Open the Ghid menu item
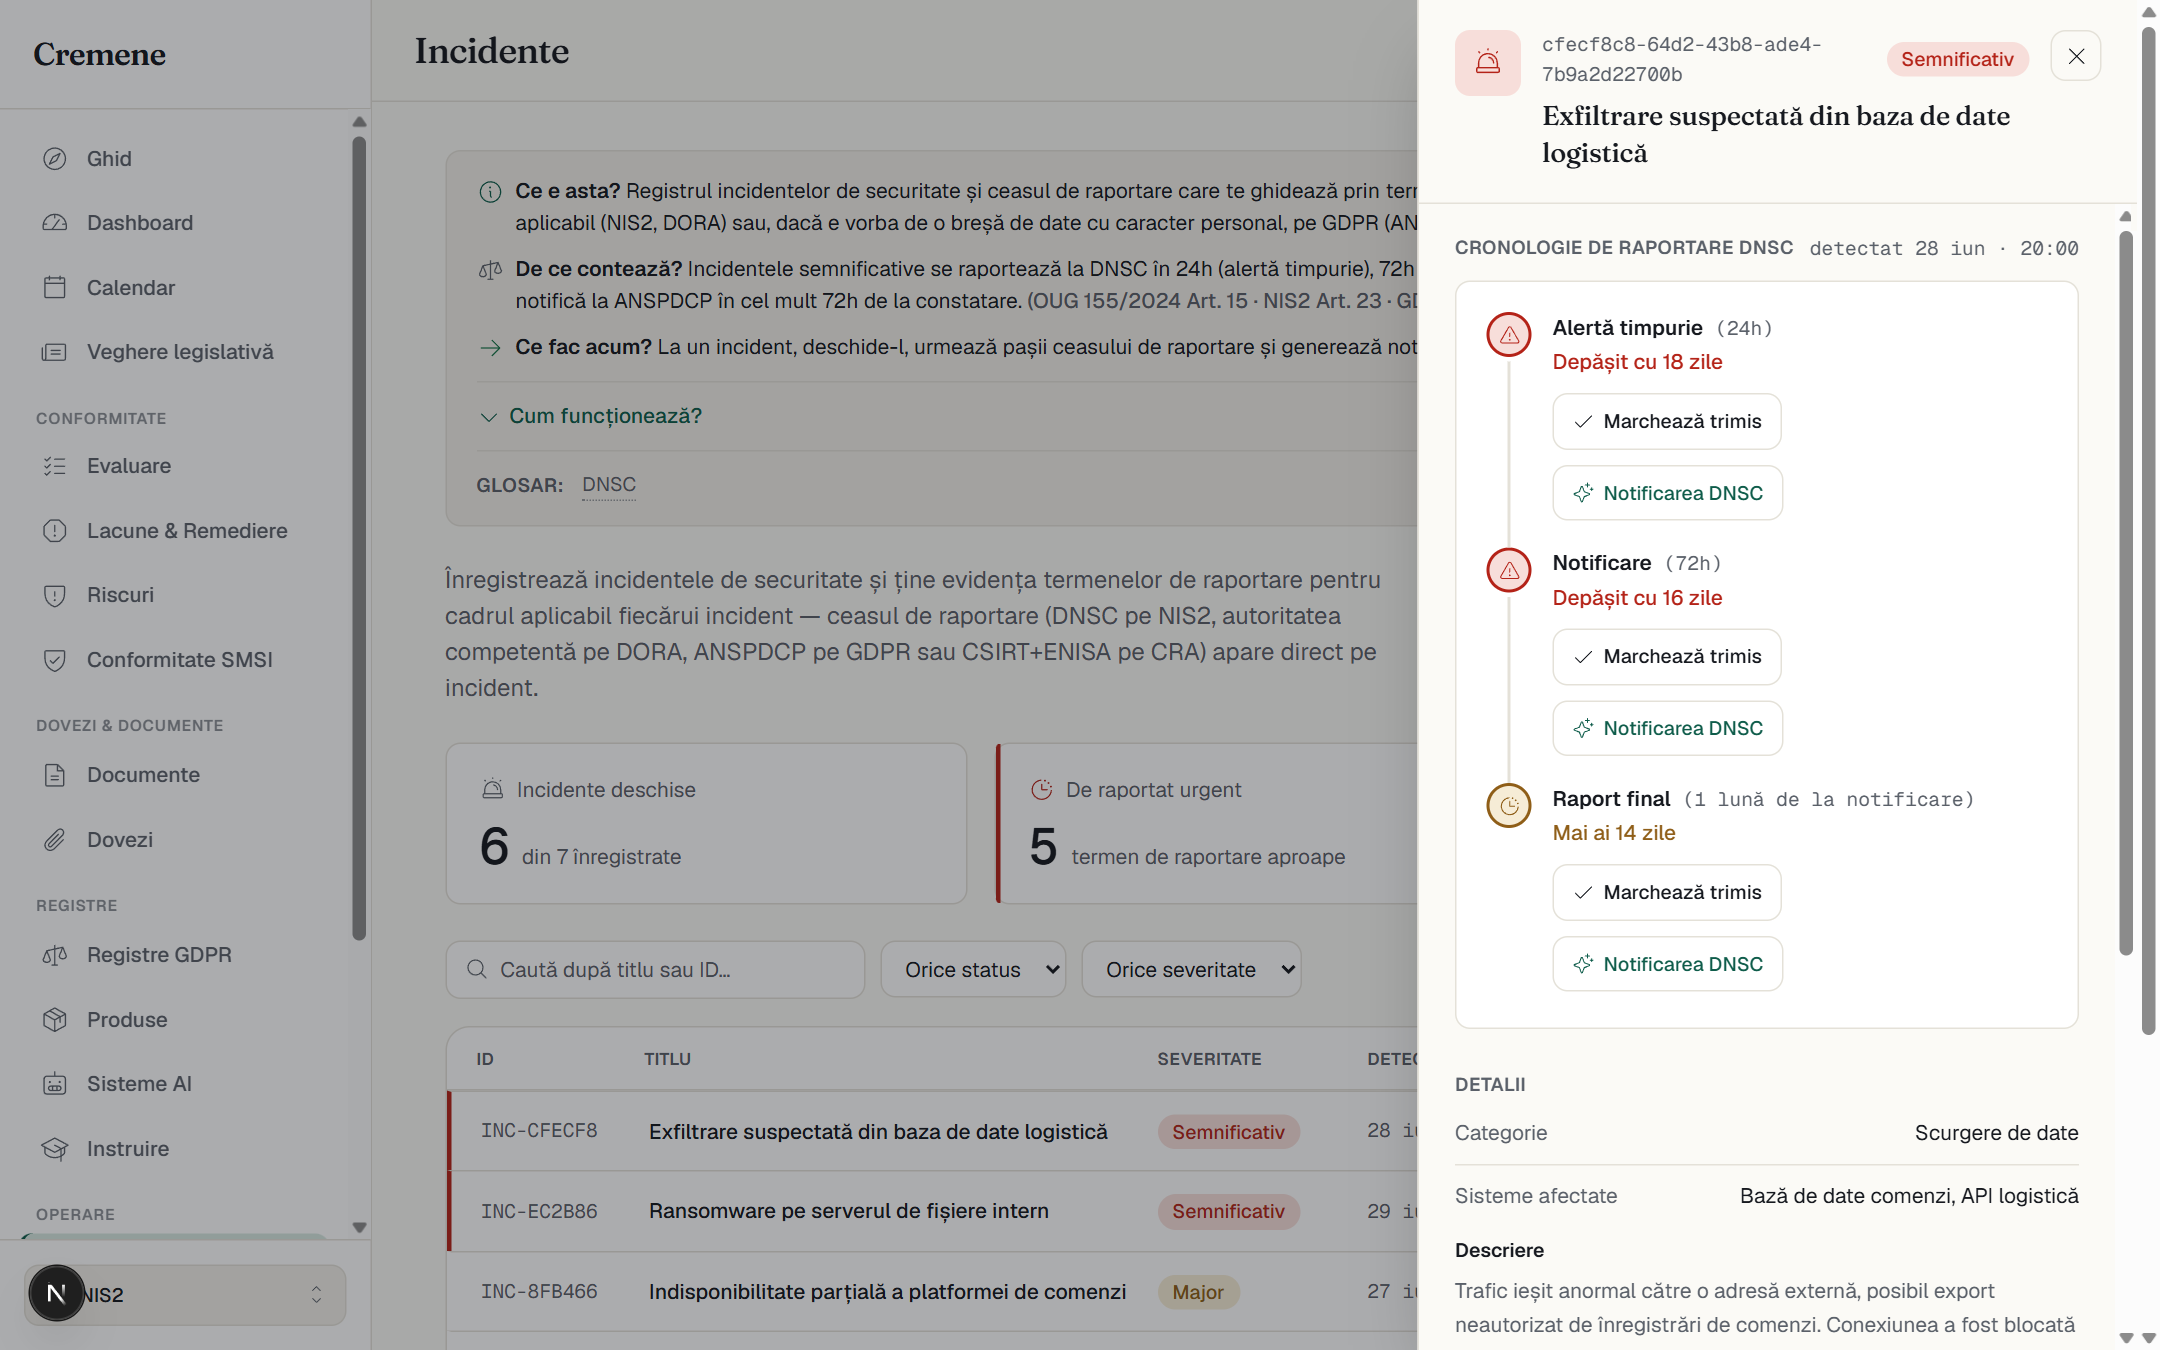2160x1350 pixels. [185, 159]
